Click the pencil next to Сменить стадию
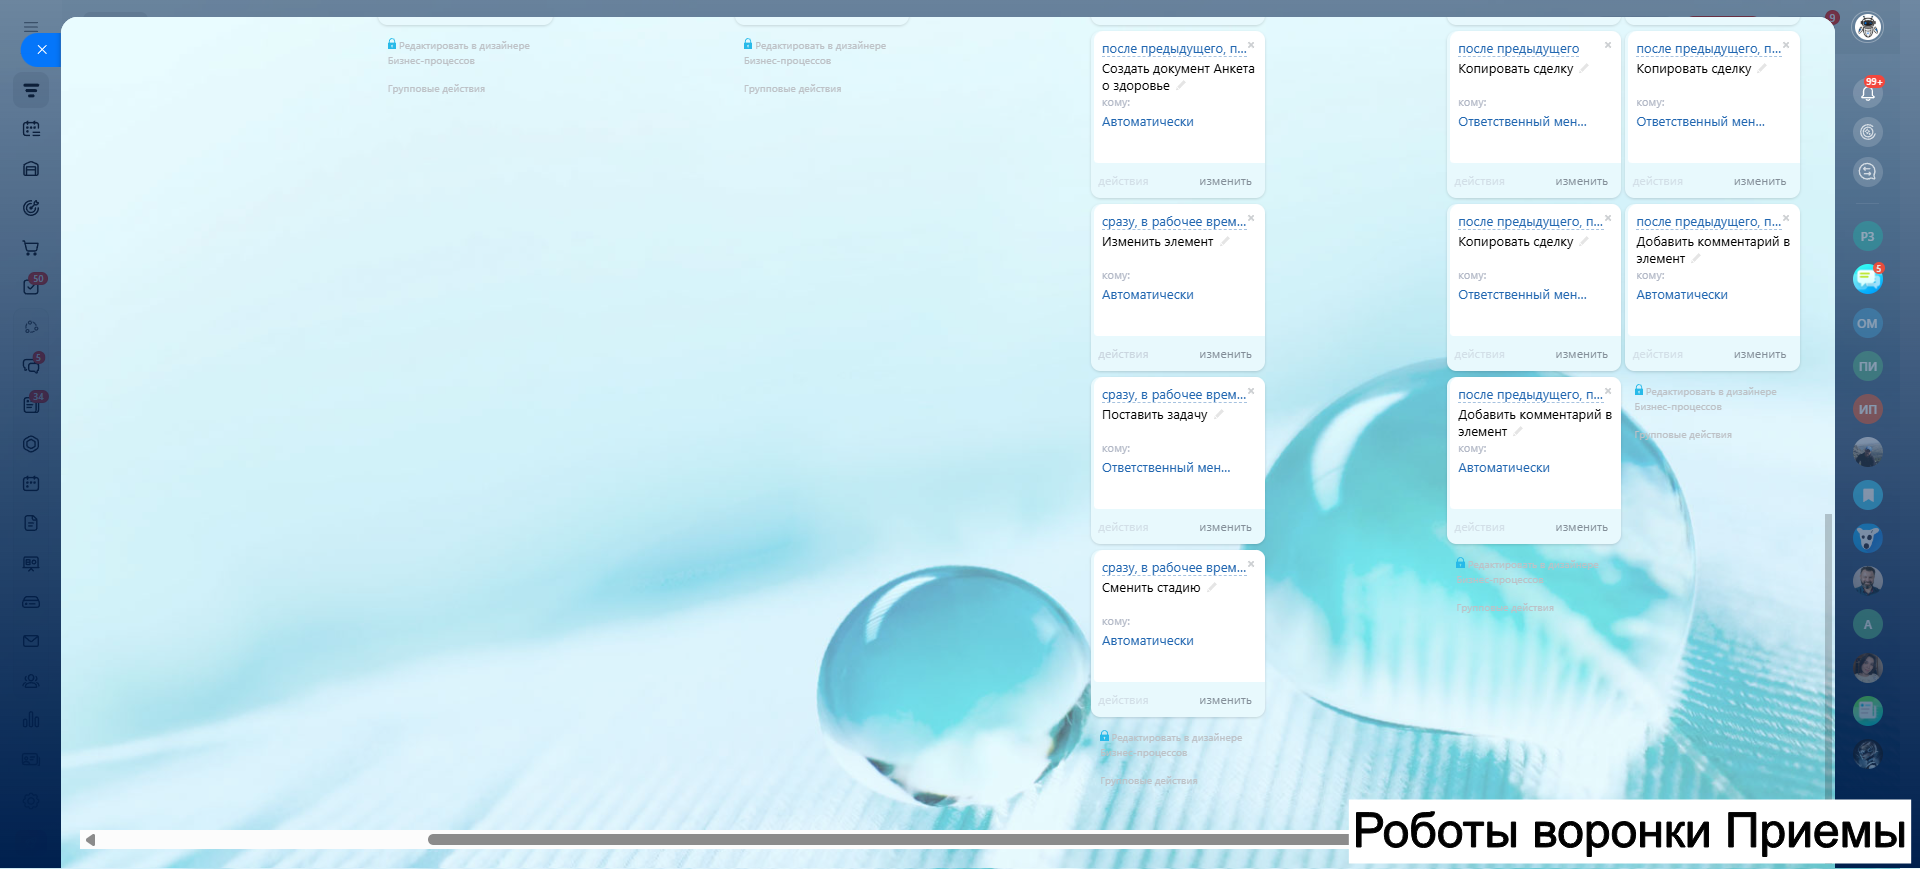Screen dimensions: 1920x869 tap(1211, 588)
